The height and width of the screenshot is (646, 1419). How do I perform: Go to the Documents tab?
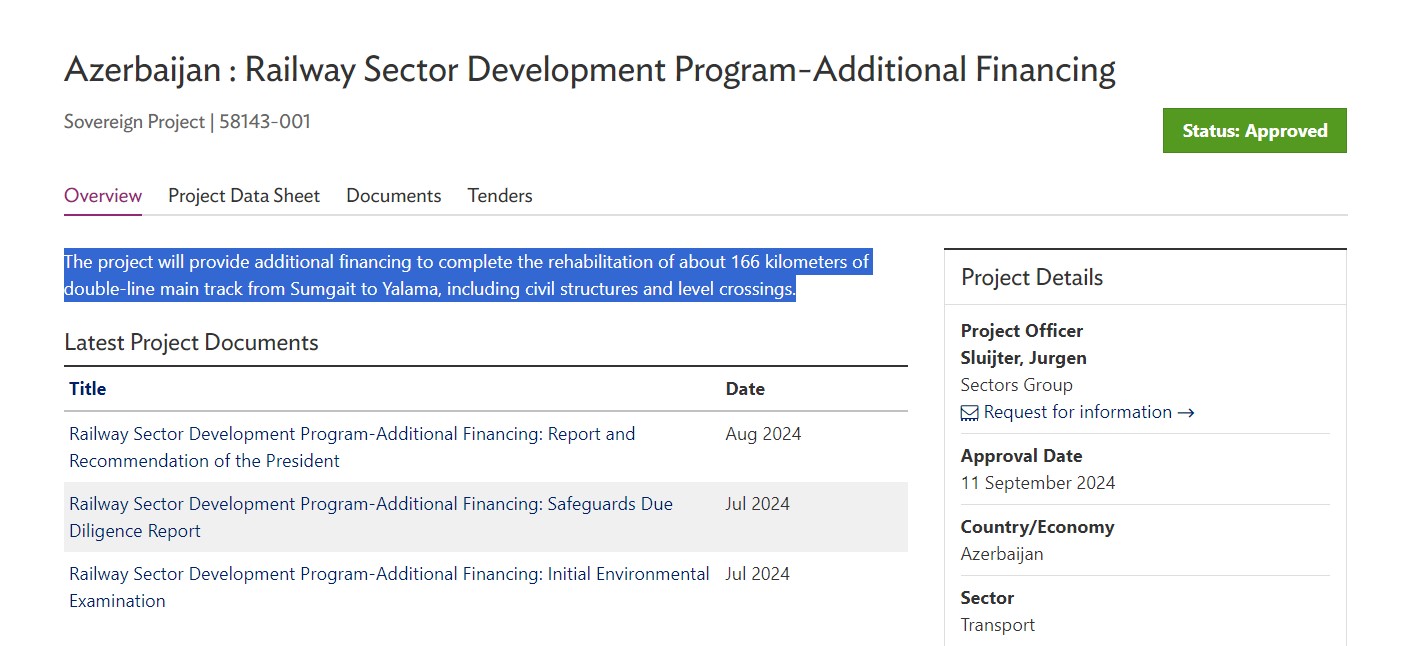point(393,196)
